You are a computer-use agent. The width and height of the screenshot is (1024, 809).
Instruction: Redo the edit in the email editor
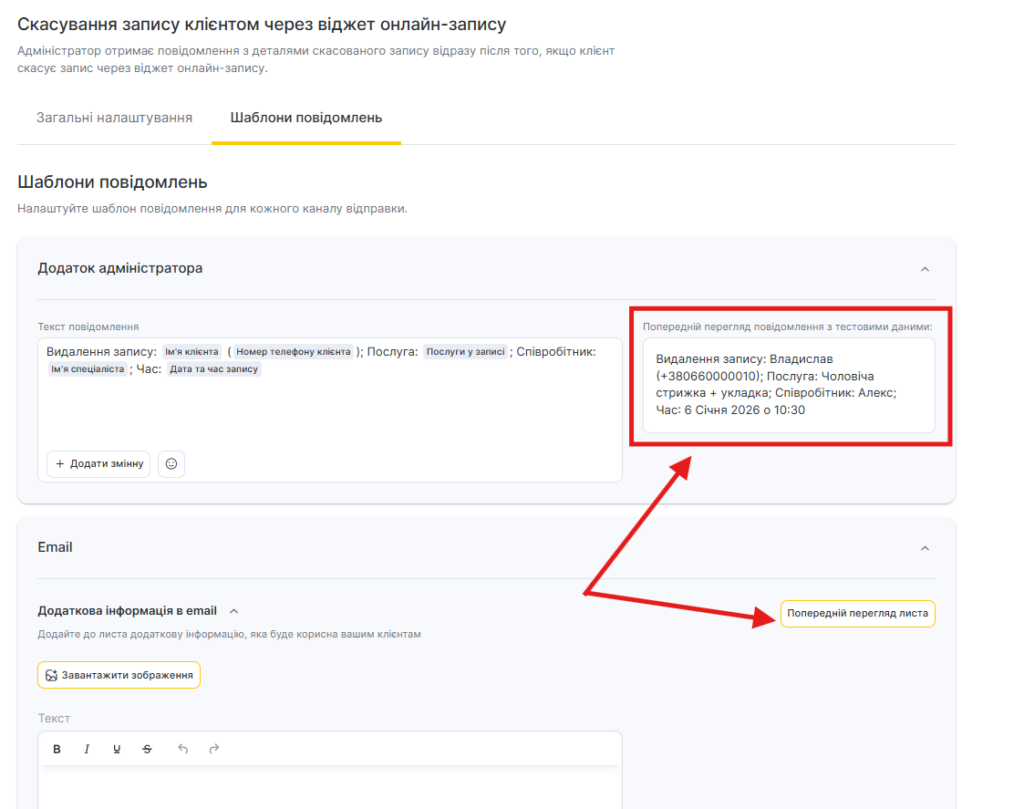point(213,749)
